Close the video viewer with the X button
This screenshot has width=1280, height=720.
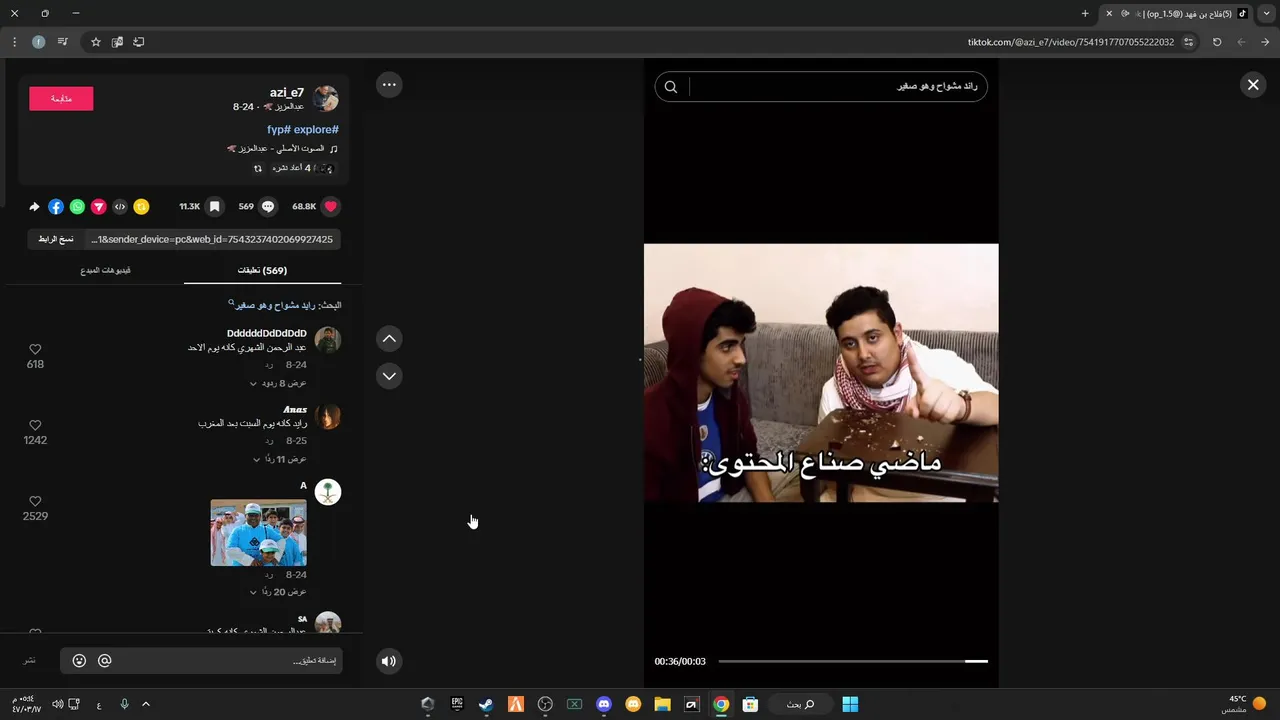pos(1253,85)
